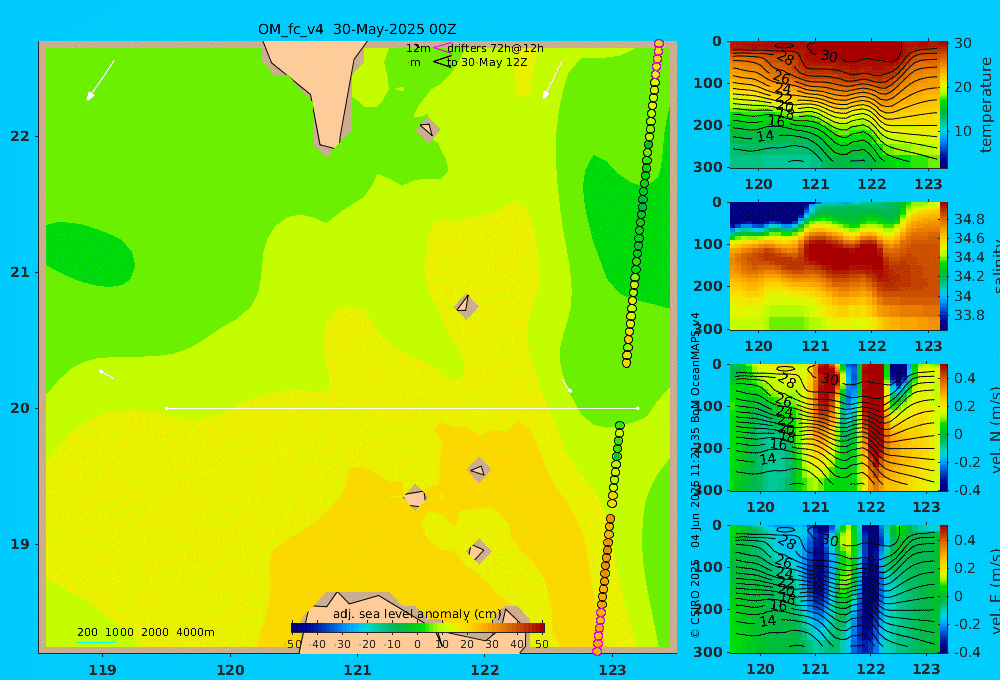The width and height of the screenshot is (1000, 680).
Task: Select the island marker near 121.4°E, 19.3°N
Action: pos(415,497)
